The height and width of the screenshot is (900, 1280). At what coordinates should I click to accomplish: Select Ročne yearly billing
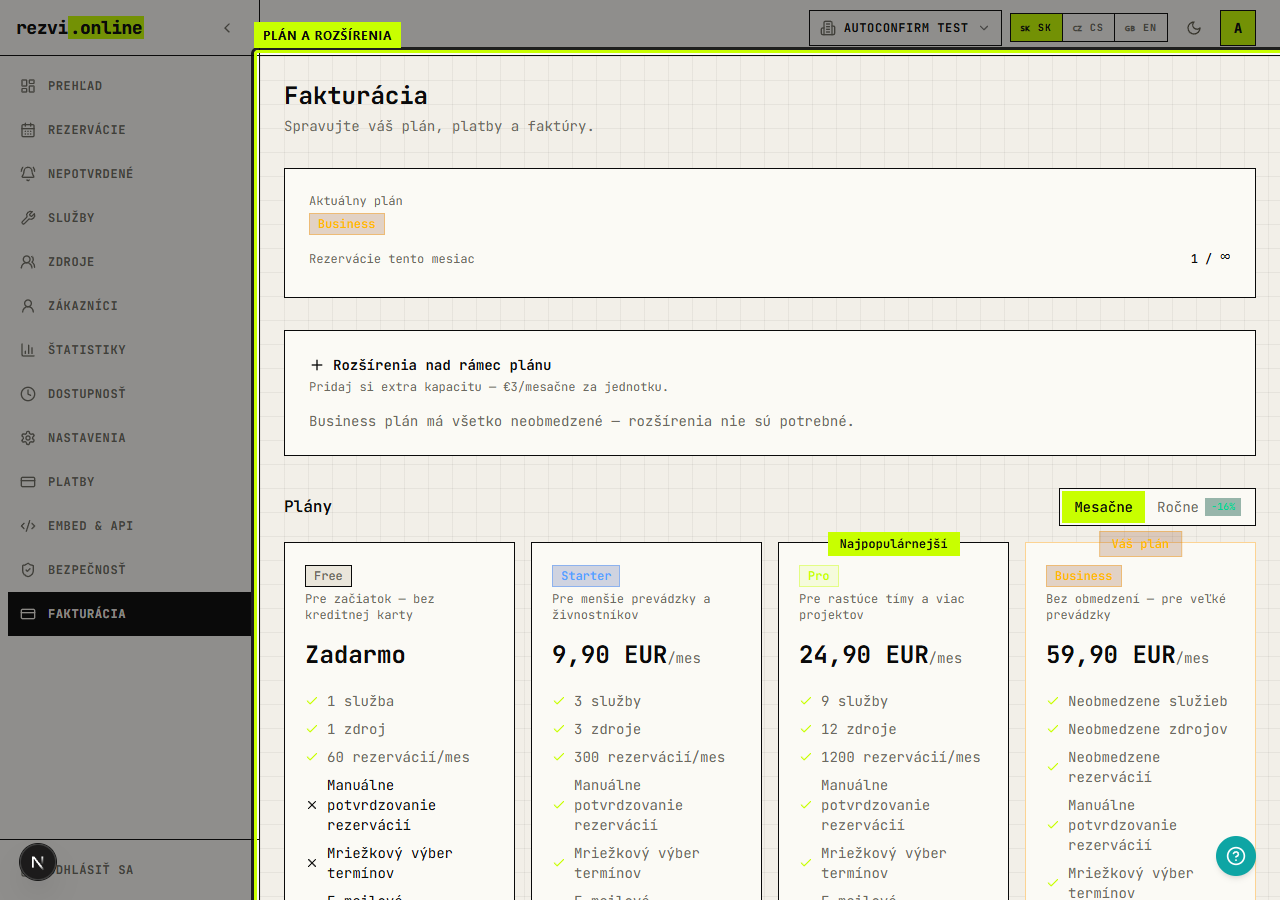click(x=1198, y=507)
